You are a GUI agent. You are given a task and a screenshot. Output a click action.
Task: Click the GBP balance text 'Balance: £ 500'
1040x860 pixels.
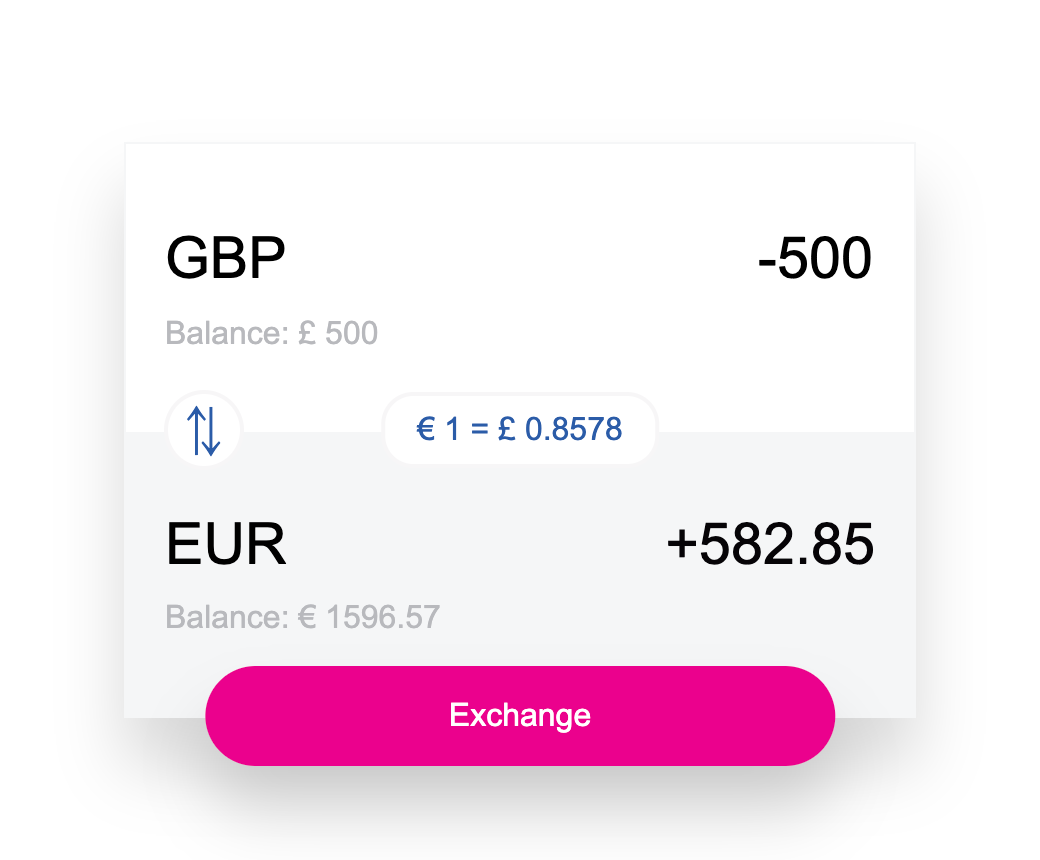coord(271,333)
